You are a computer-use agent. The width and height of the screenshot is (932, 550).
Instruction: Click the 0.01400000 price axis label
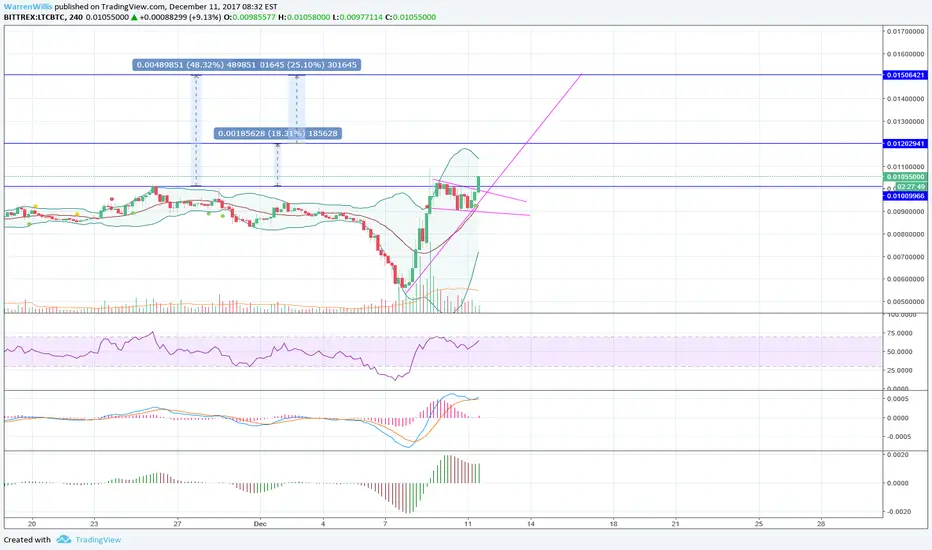click(905, 99)
